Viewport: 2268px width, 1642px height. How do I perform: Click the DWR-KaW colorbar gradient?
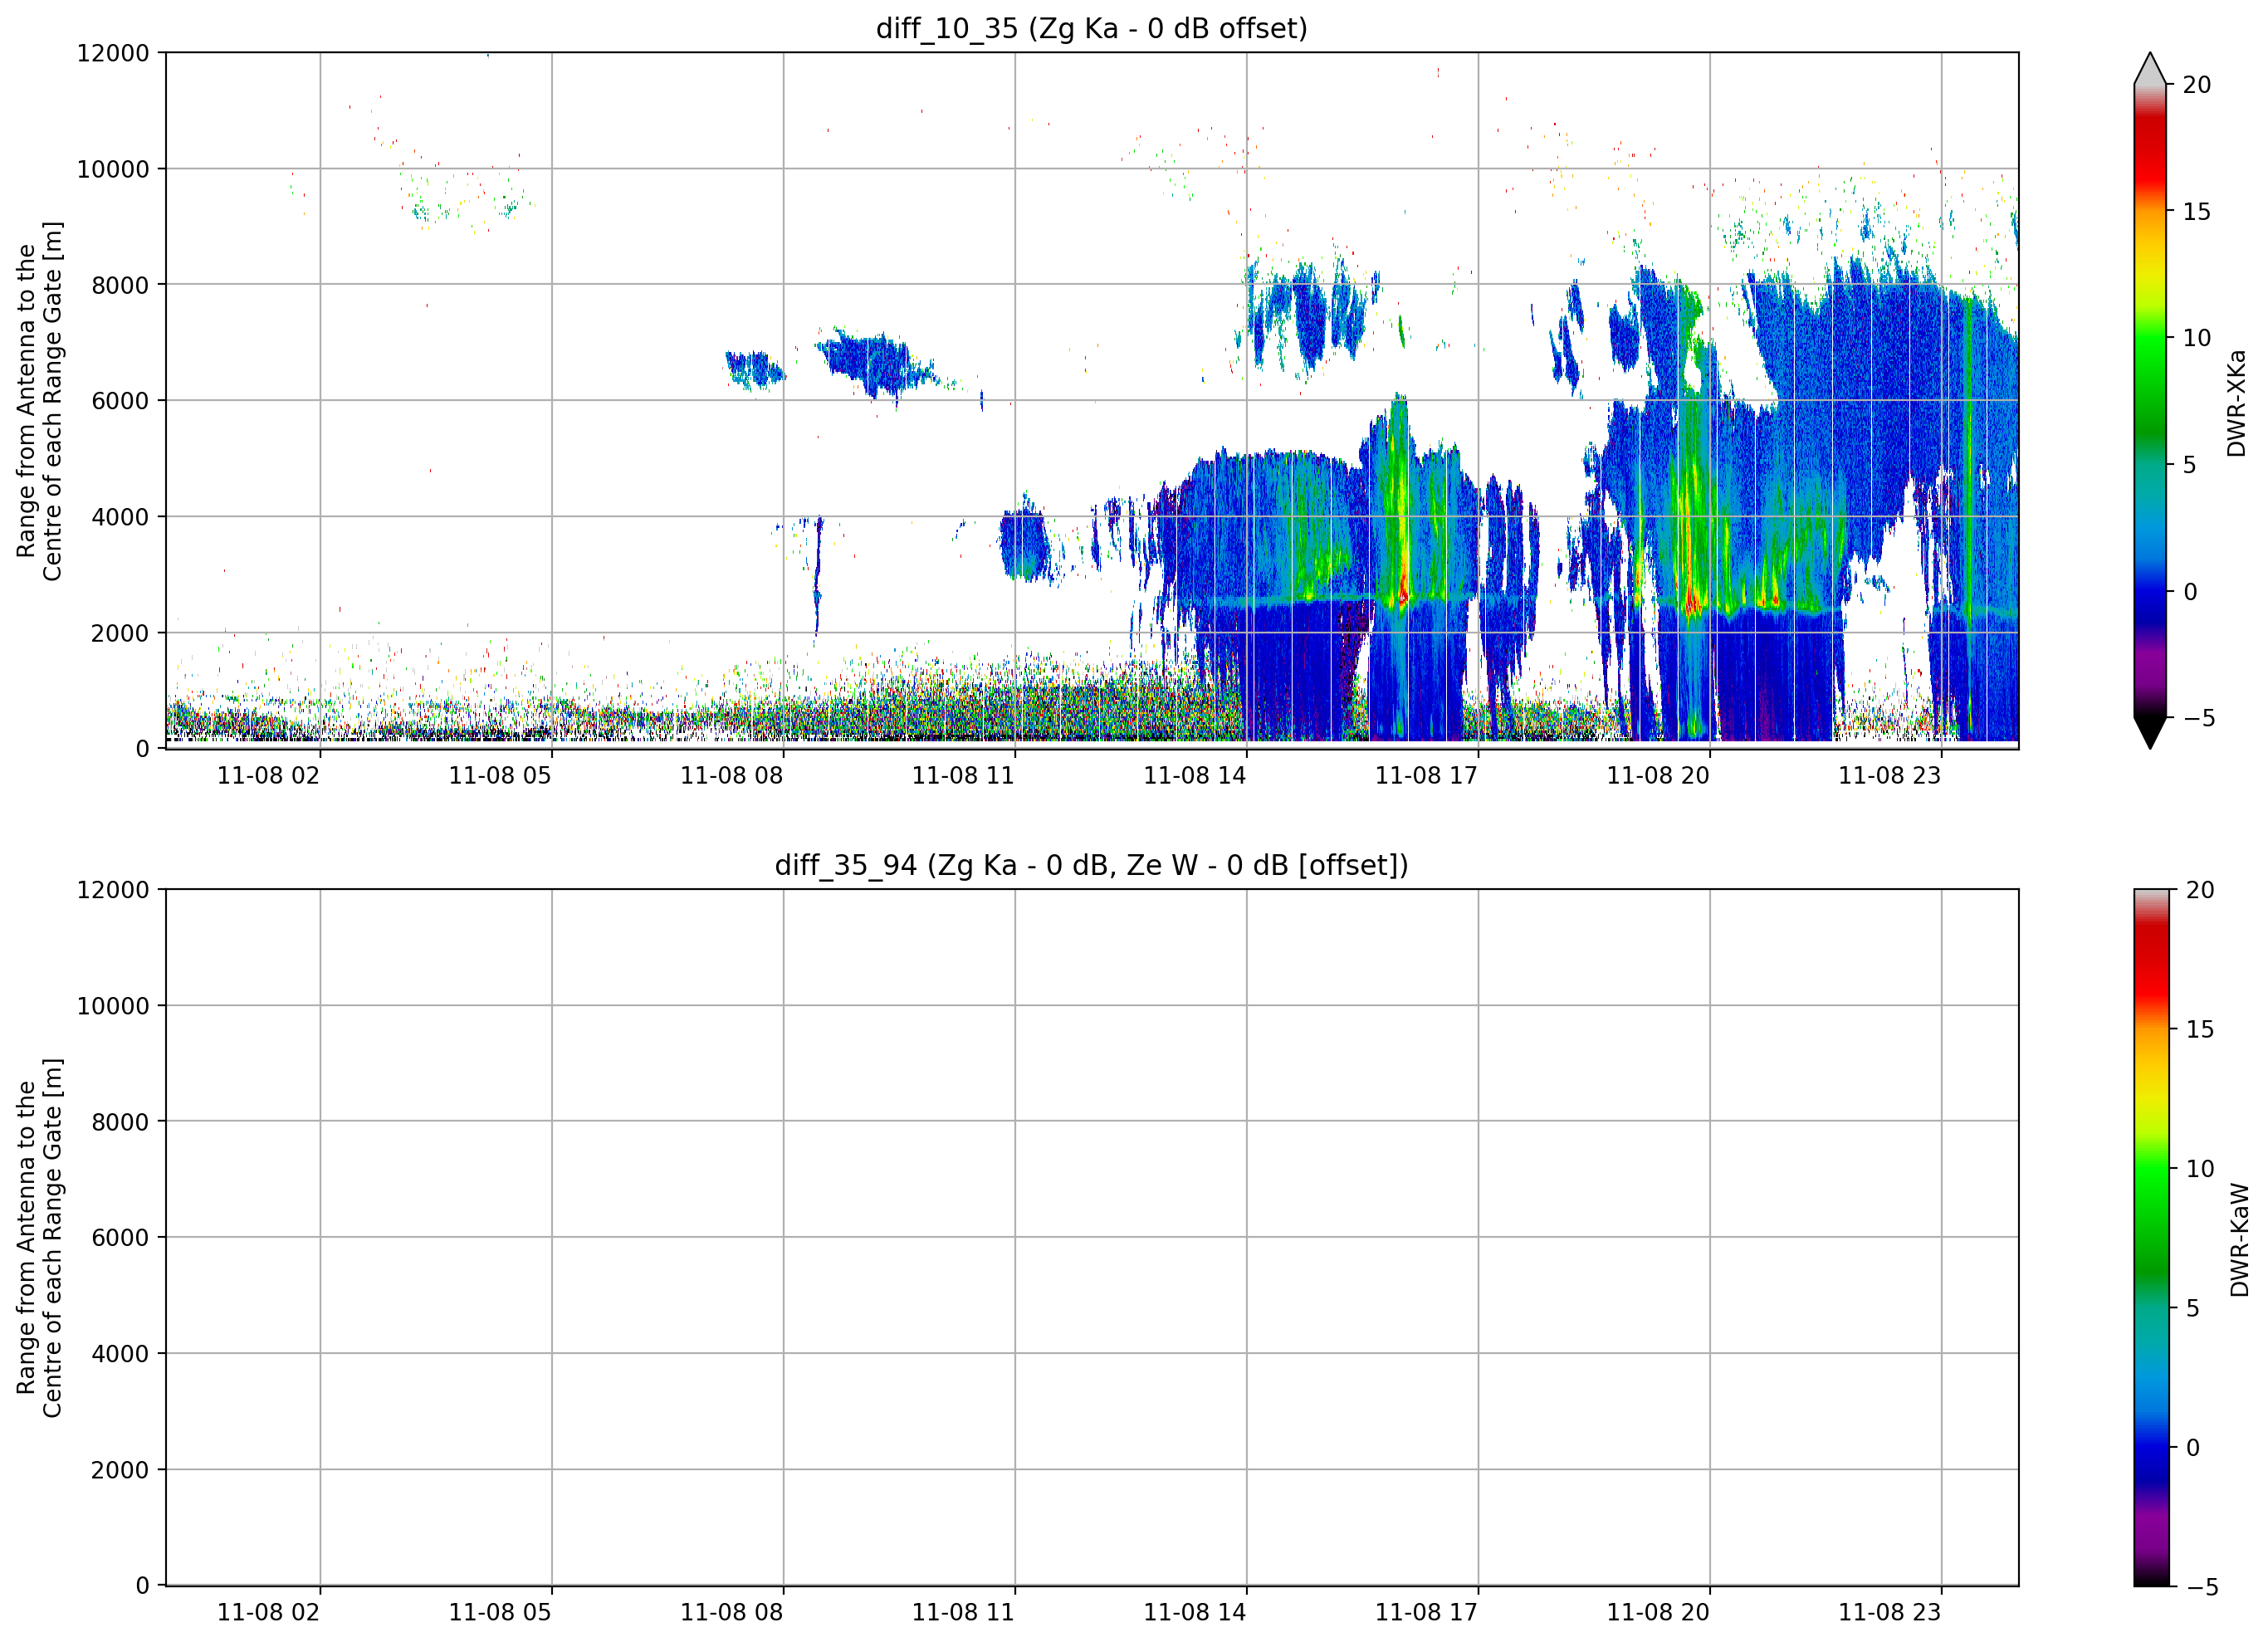(2151, 1238)
